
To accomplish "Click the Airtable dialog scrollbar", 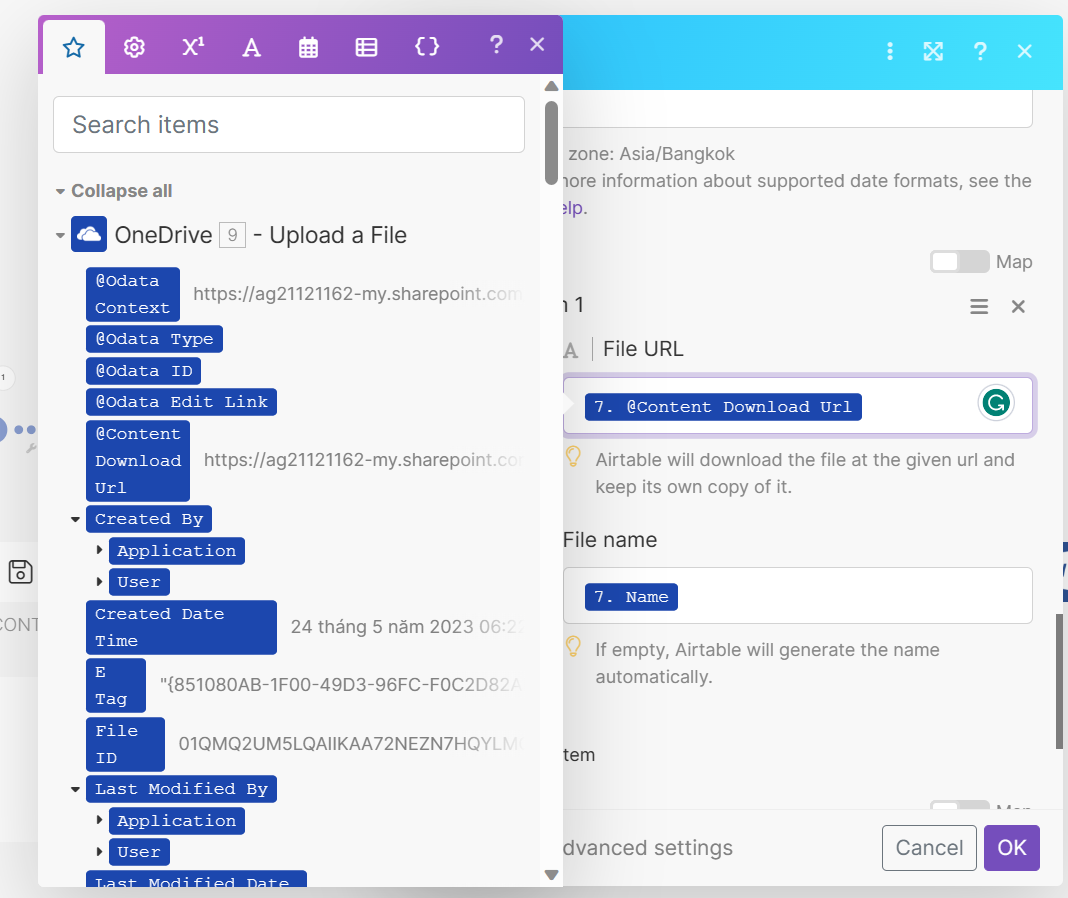I will click(x=1059, y=681).
